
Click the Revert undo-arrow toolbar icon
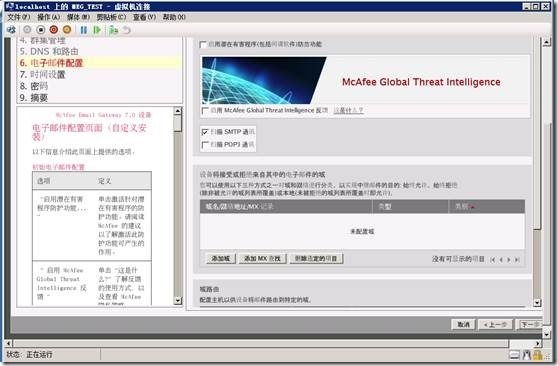pyautogui.click(x=127, y=30)
